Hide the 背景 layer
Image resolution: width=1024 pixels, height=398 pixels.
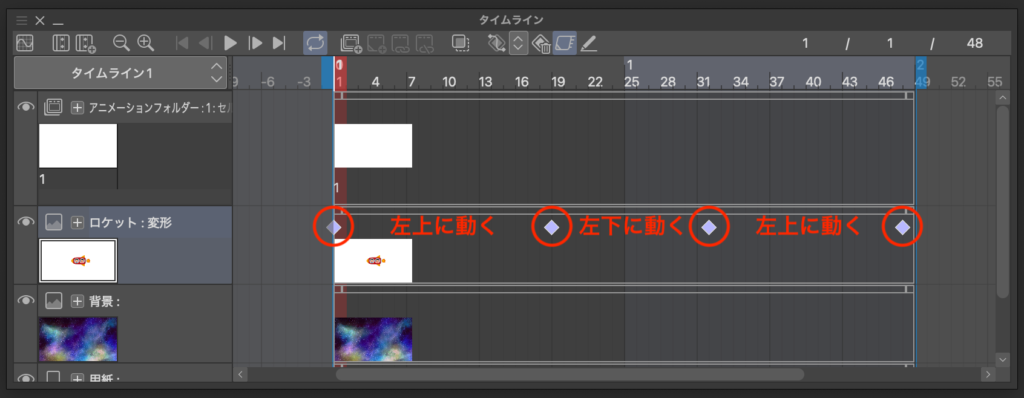point(25,301)
